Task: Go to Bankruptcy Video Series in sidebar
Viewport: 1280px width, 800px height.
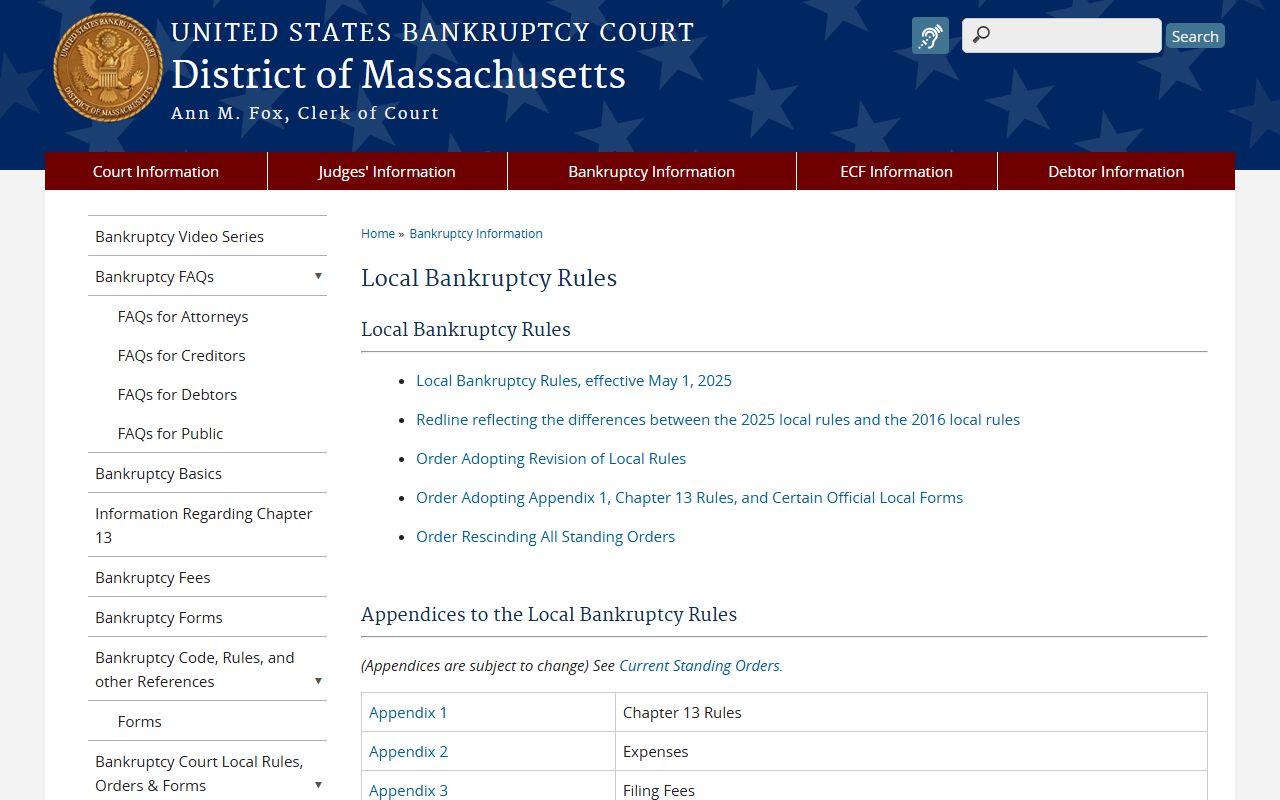Action: tap(179, 236)
